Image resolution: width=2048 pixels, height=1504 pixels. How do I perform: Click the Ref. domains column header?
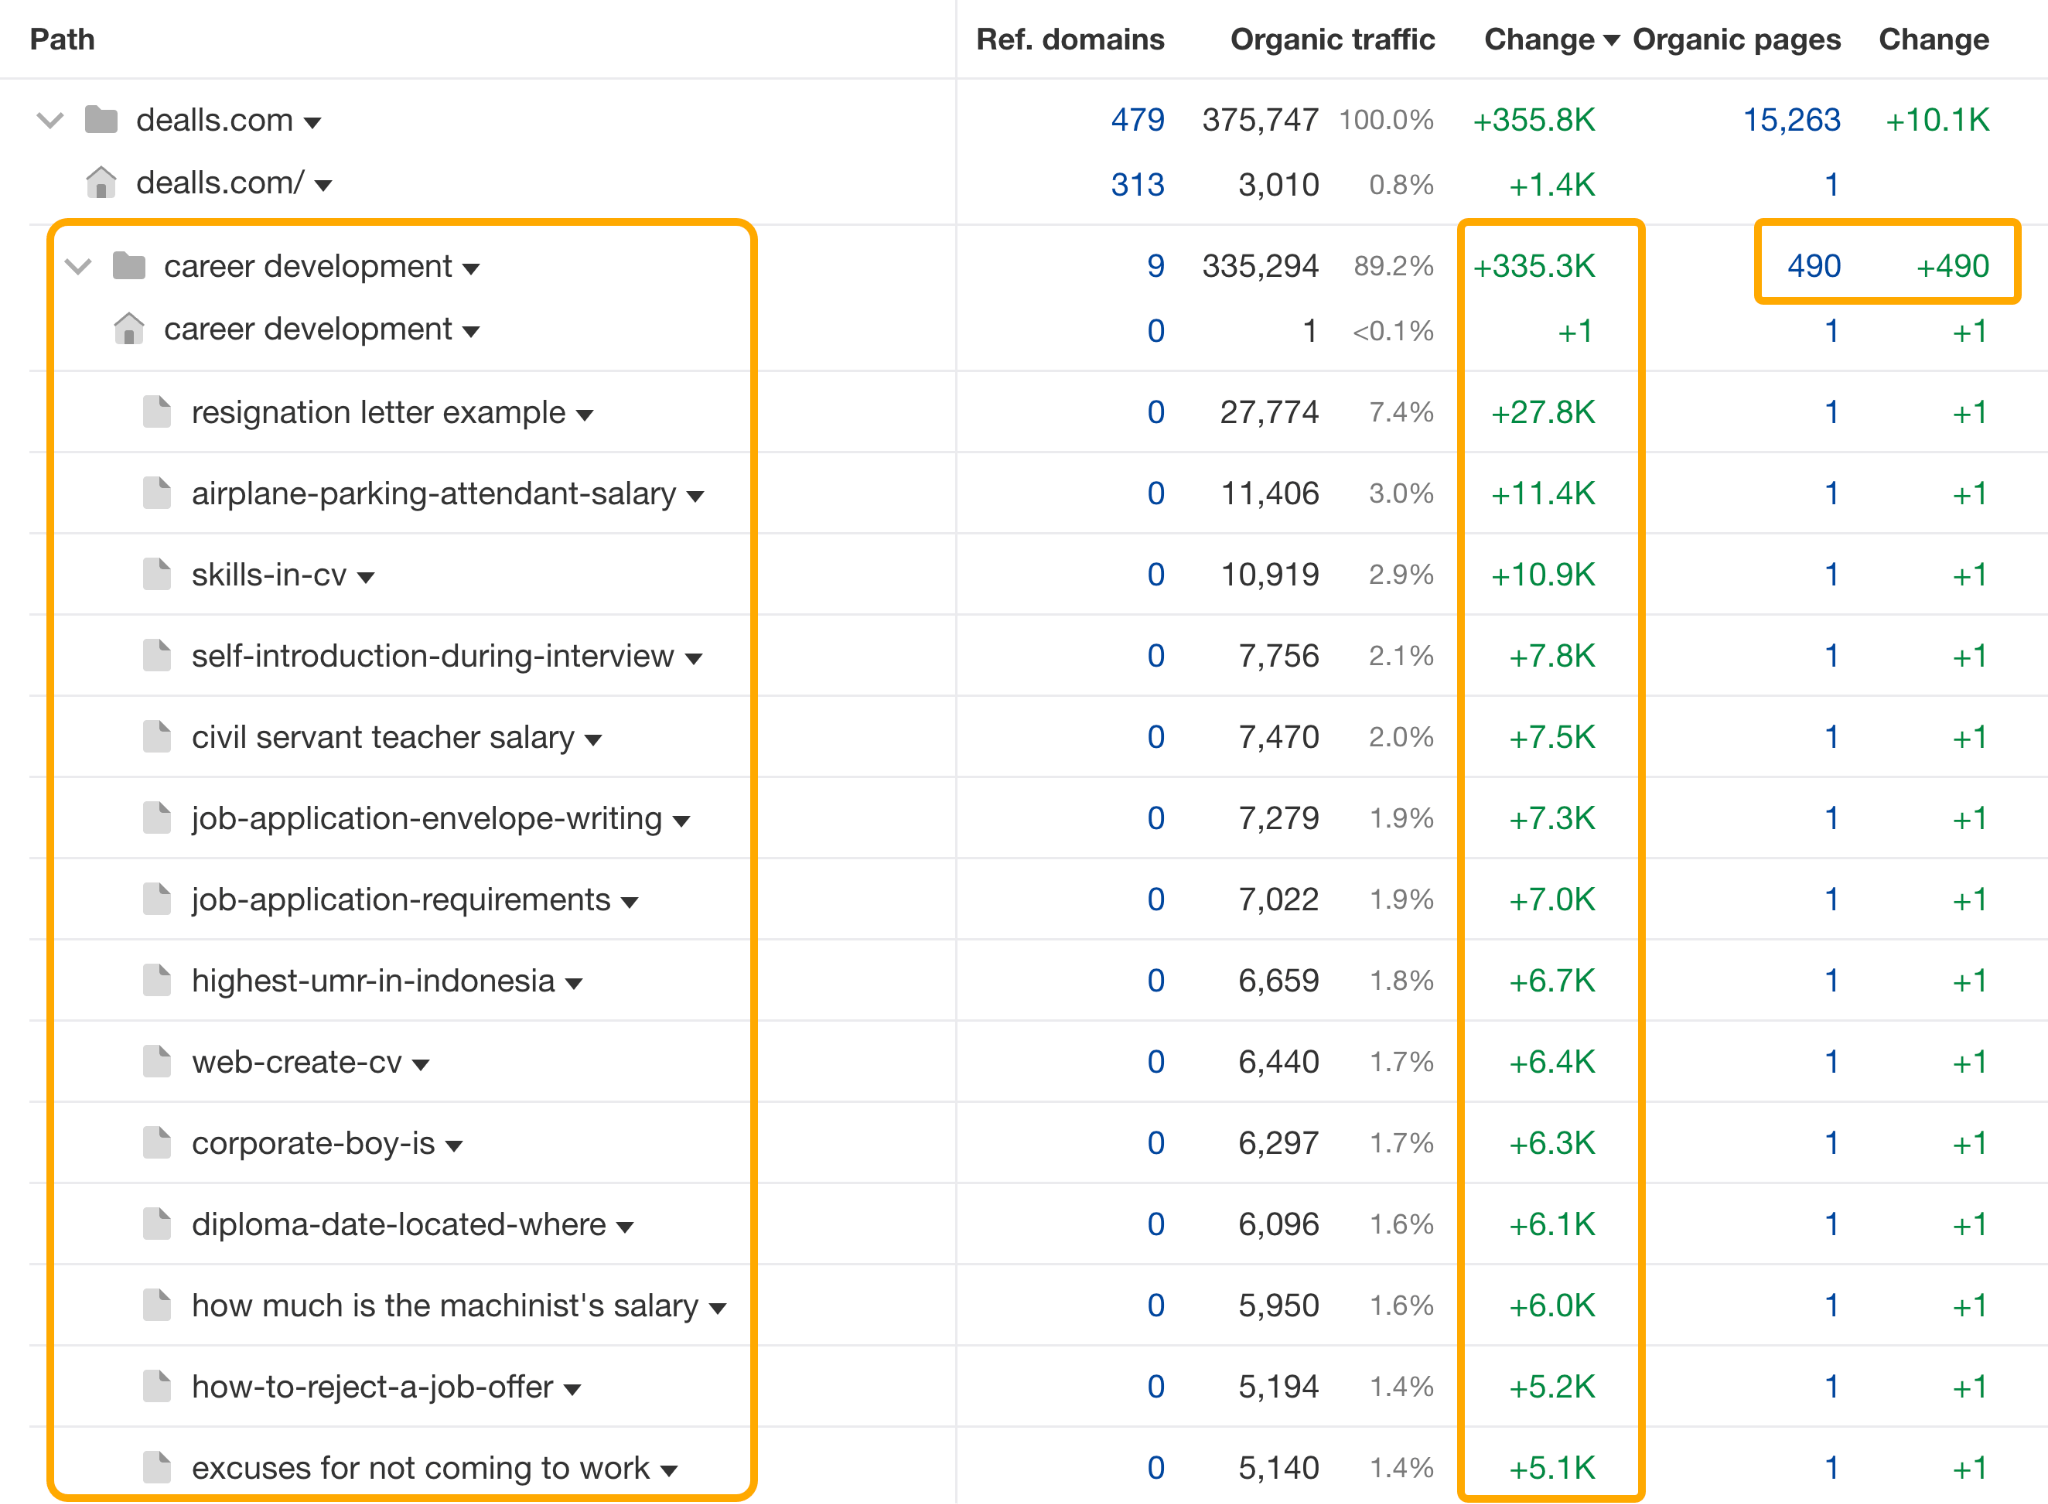coord(1069,40)
